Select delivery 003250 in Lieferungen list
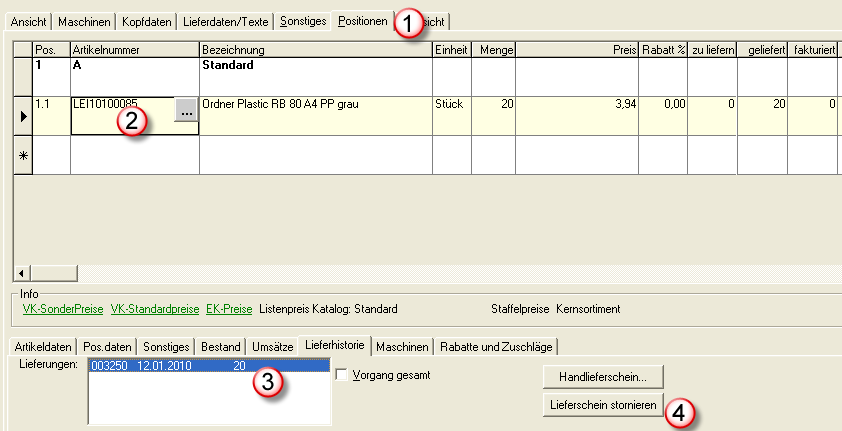 coord(170,366)
